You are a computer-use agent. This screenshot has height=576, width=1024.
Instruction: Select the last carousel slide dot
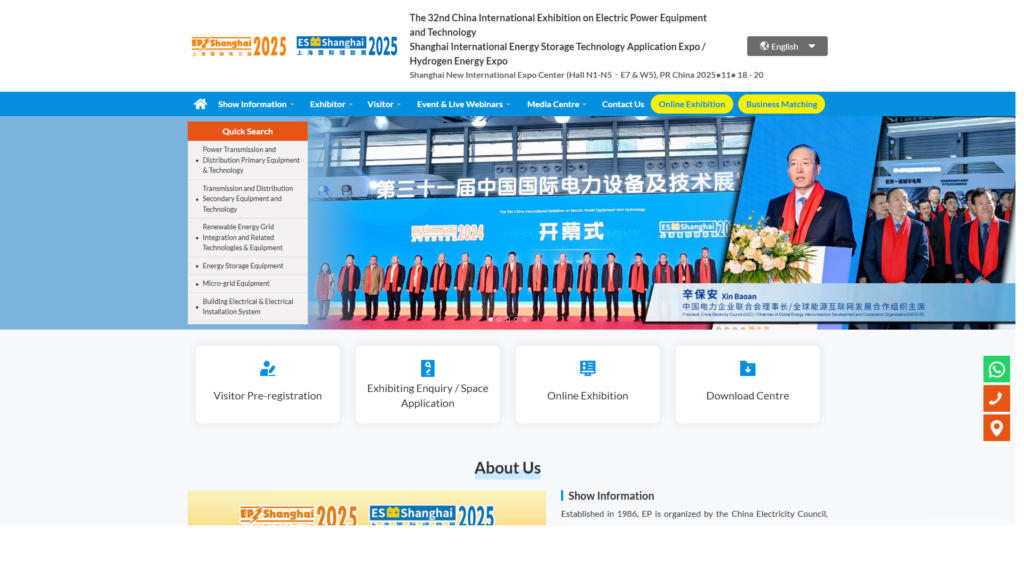524,319
